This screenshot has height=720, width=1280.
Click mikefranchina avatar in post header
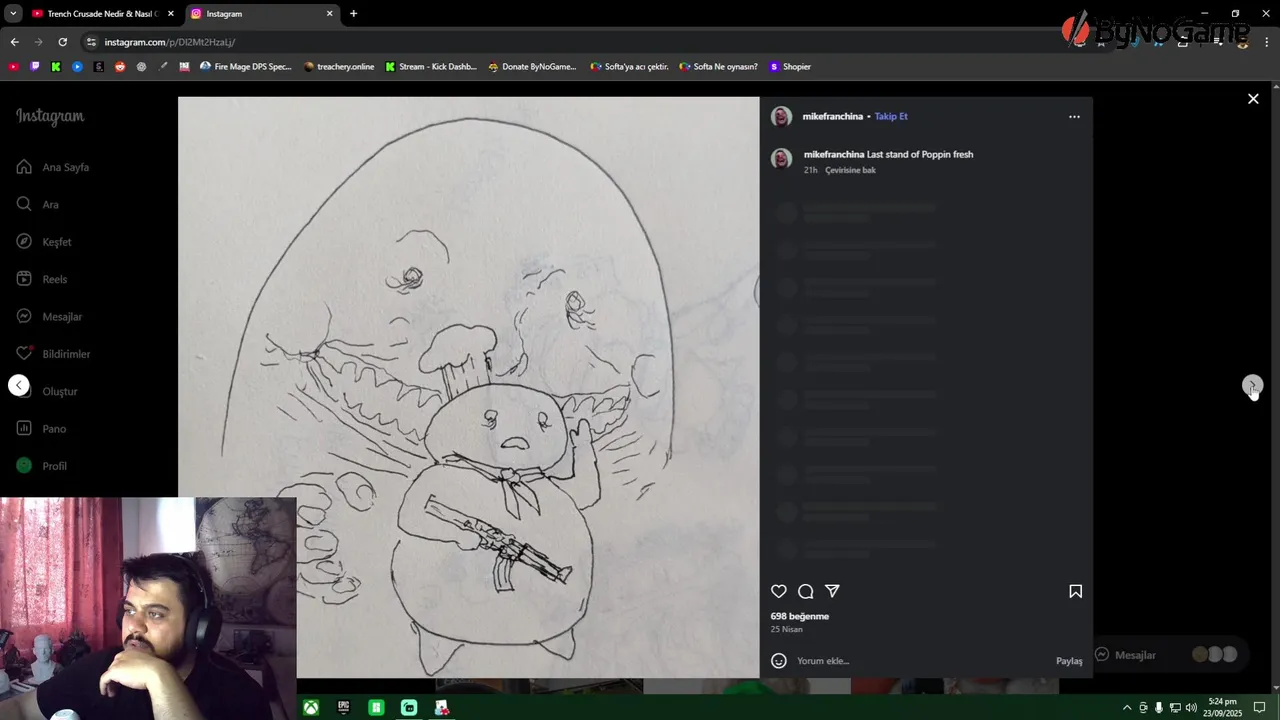[x=781, y=117]
